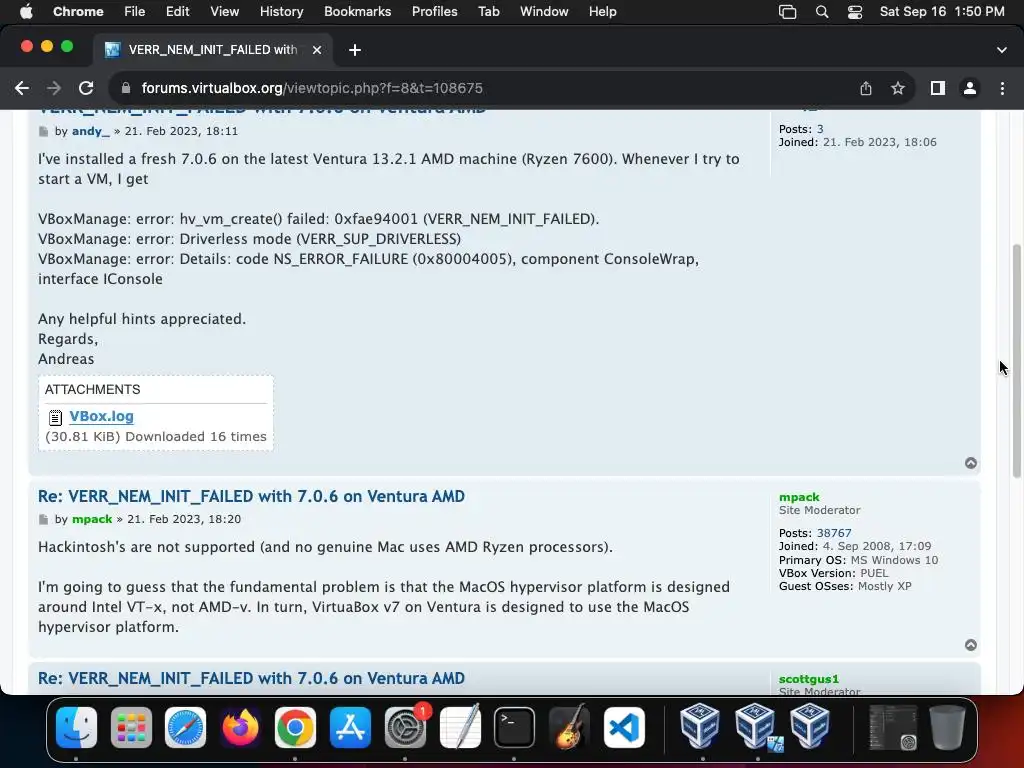
Task: Jump to top from mpack's post
Action: pos(971,645)
